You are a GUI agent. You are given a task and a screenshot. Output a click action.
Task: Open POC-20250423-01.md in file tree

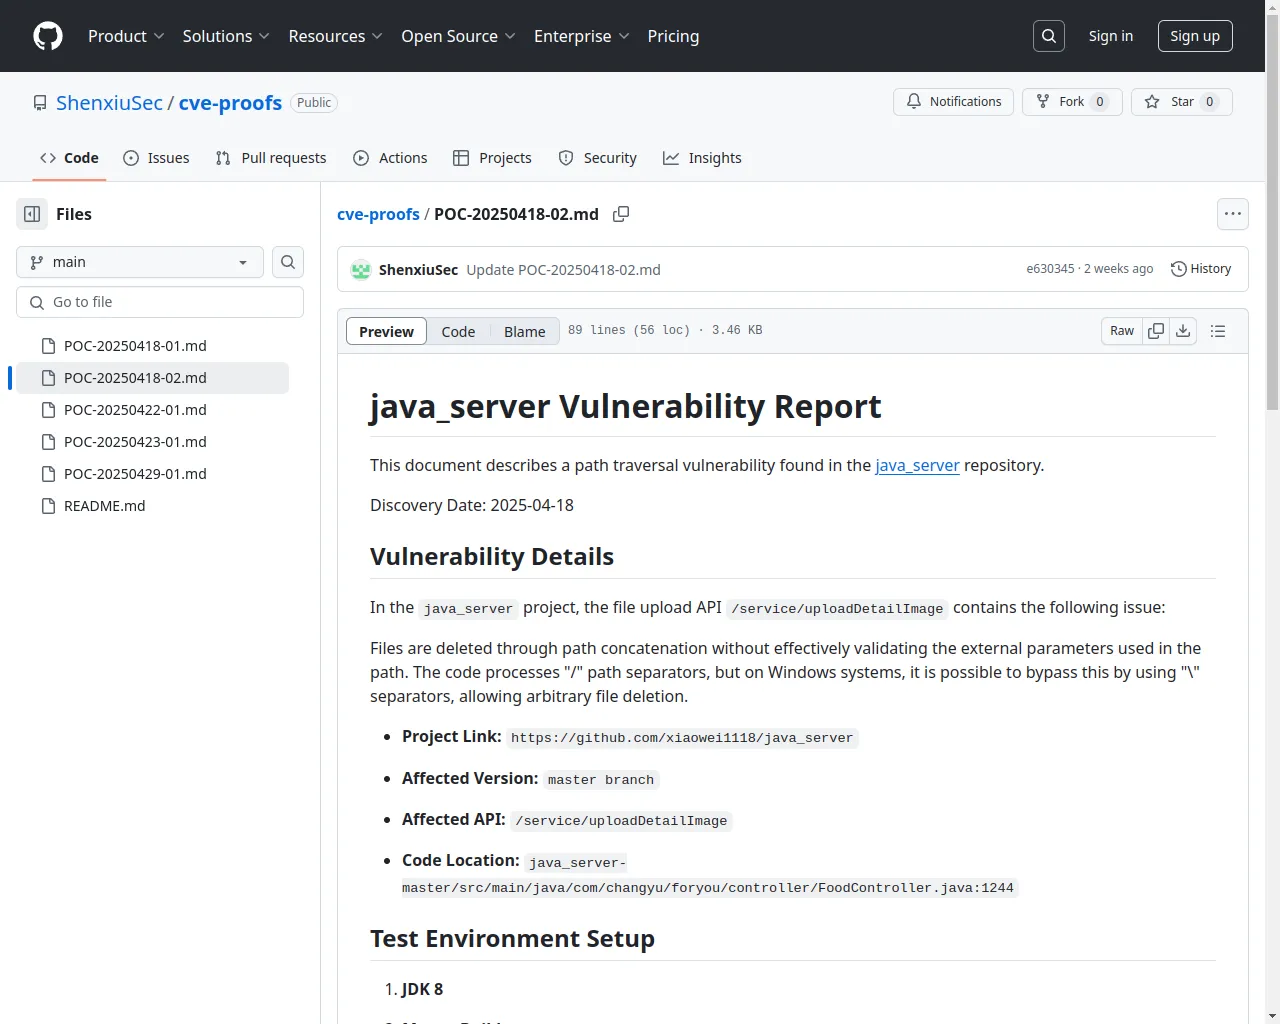(x=152, y=442)
